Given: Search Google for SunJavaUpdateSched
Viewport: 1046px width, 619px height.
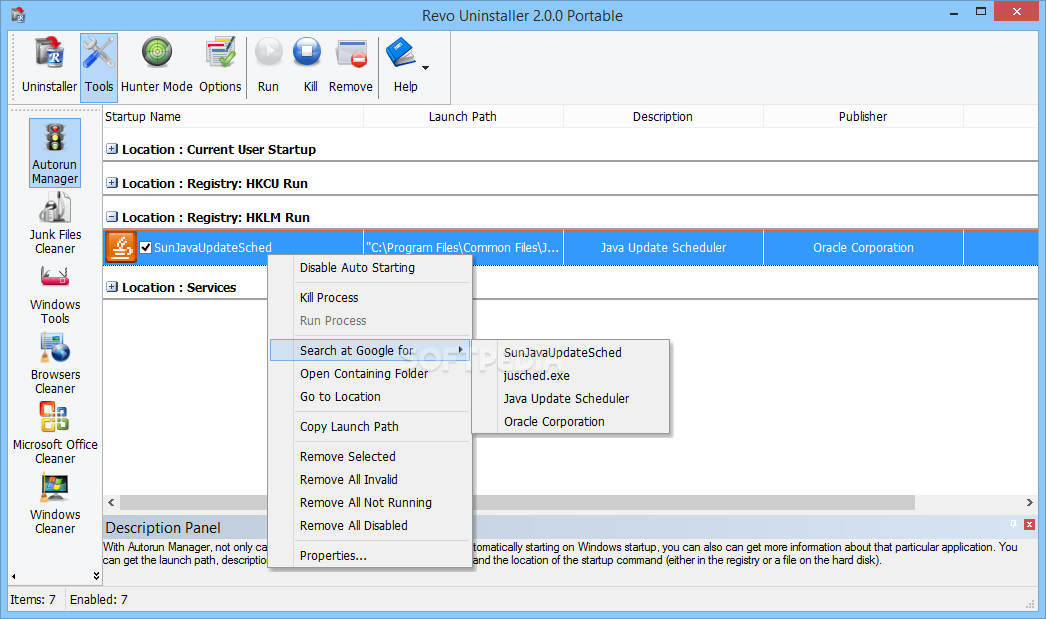Looking at the screenshot, I should pyautogui.click(x=570, y=352).
